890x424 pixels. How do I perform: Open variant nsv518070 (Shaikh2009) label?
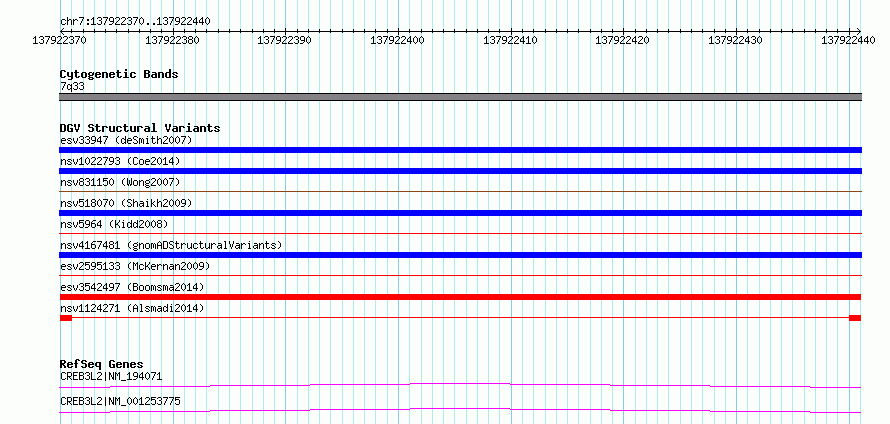click(126, 203)
